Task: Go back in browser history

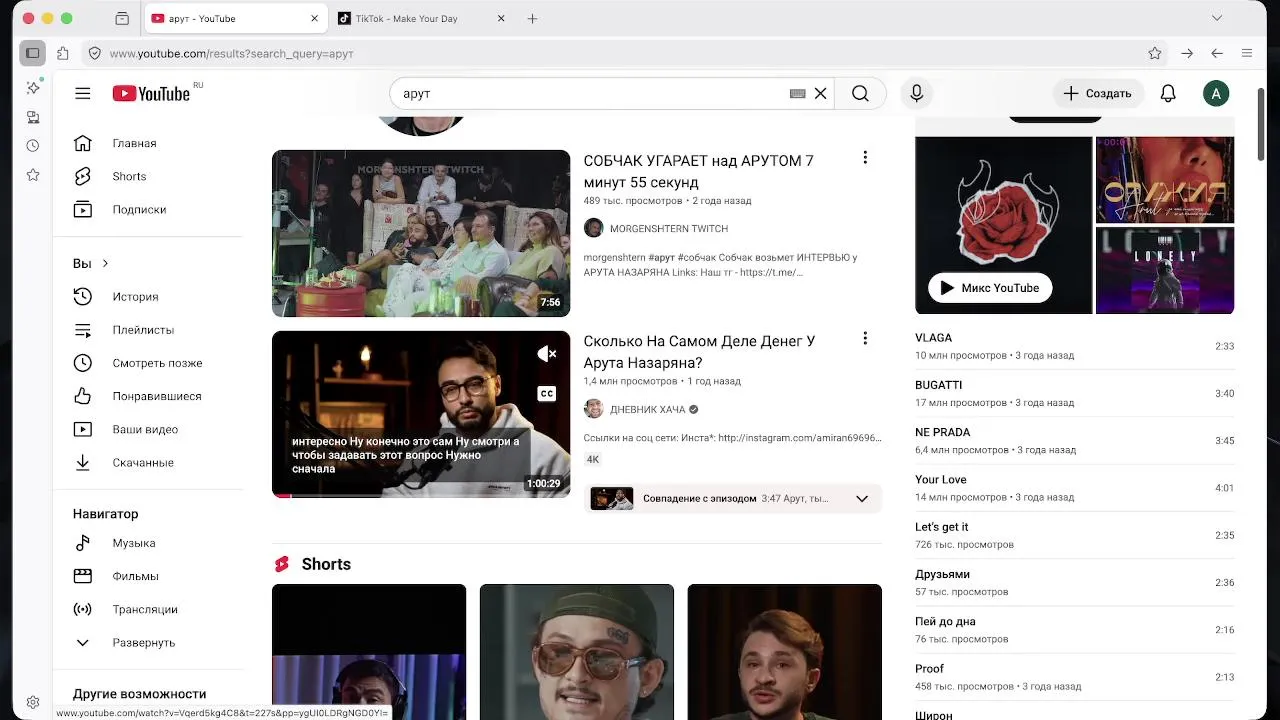Action: click(x=1217, y=53)
